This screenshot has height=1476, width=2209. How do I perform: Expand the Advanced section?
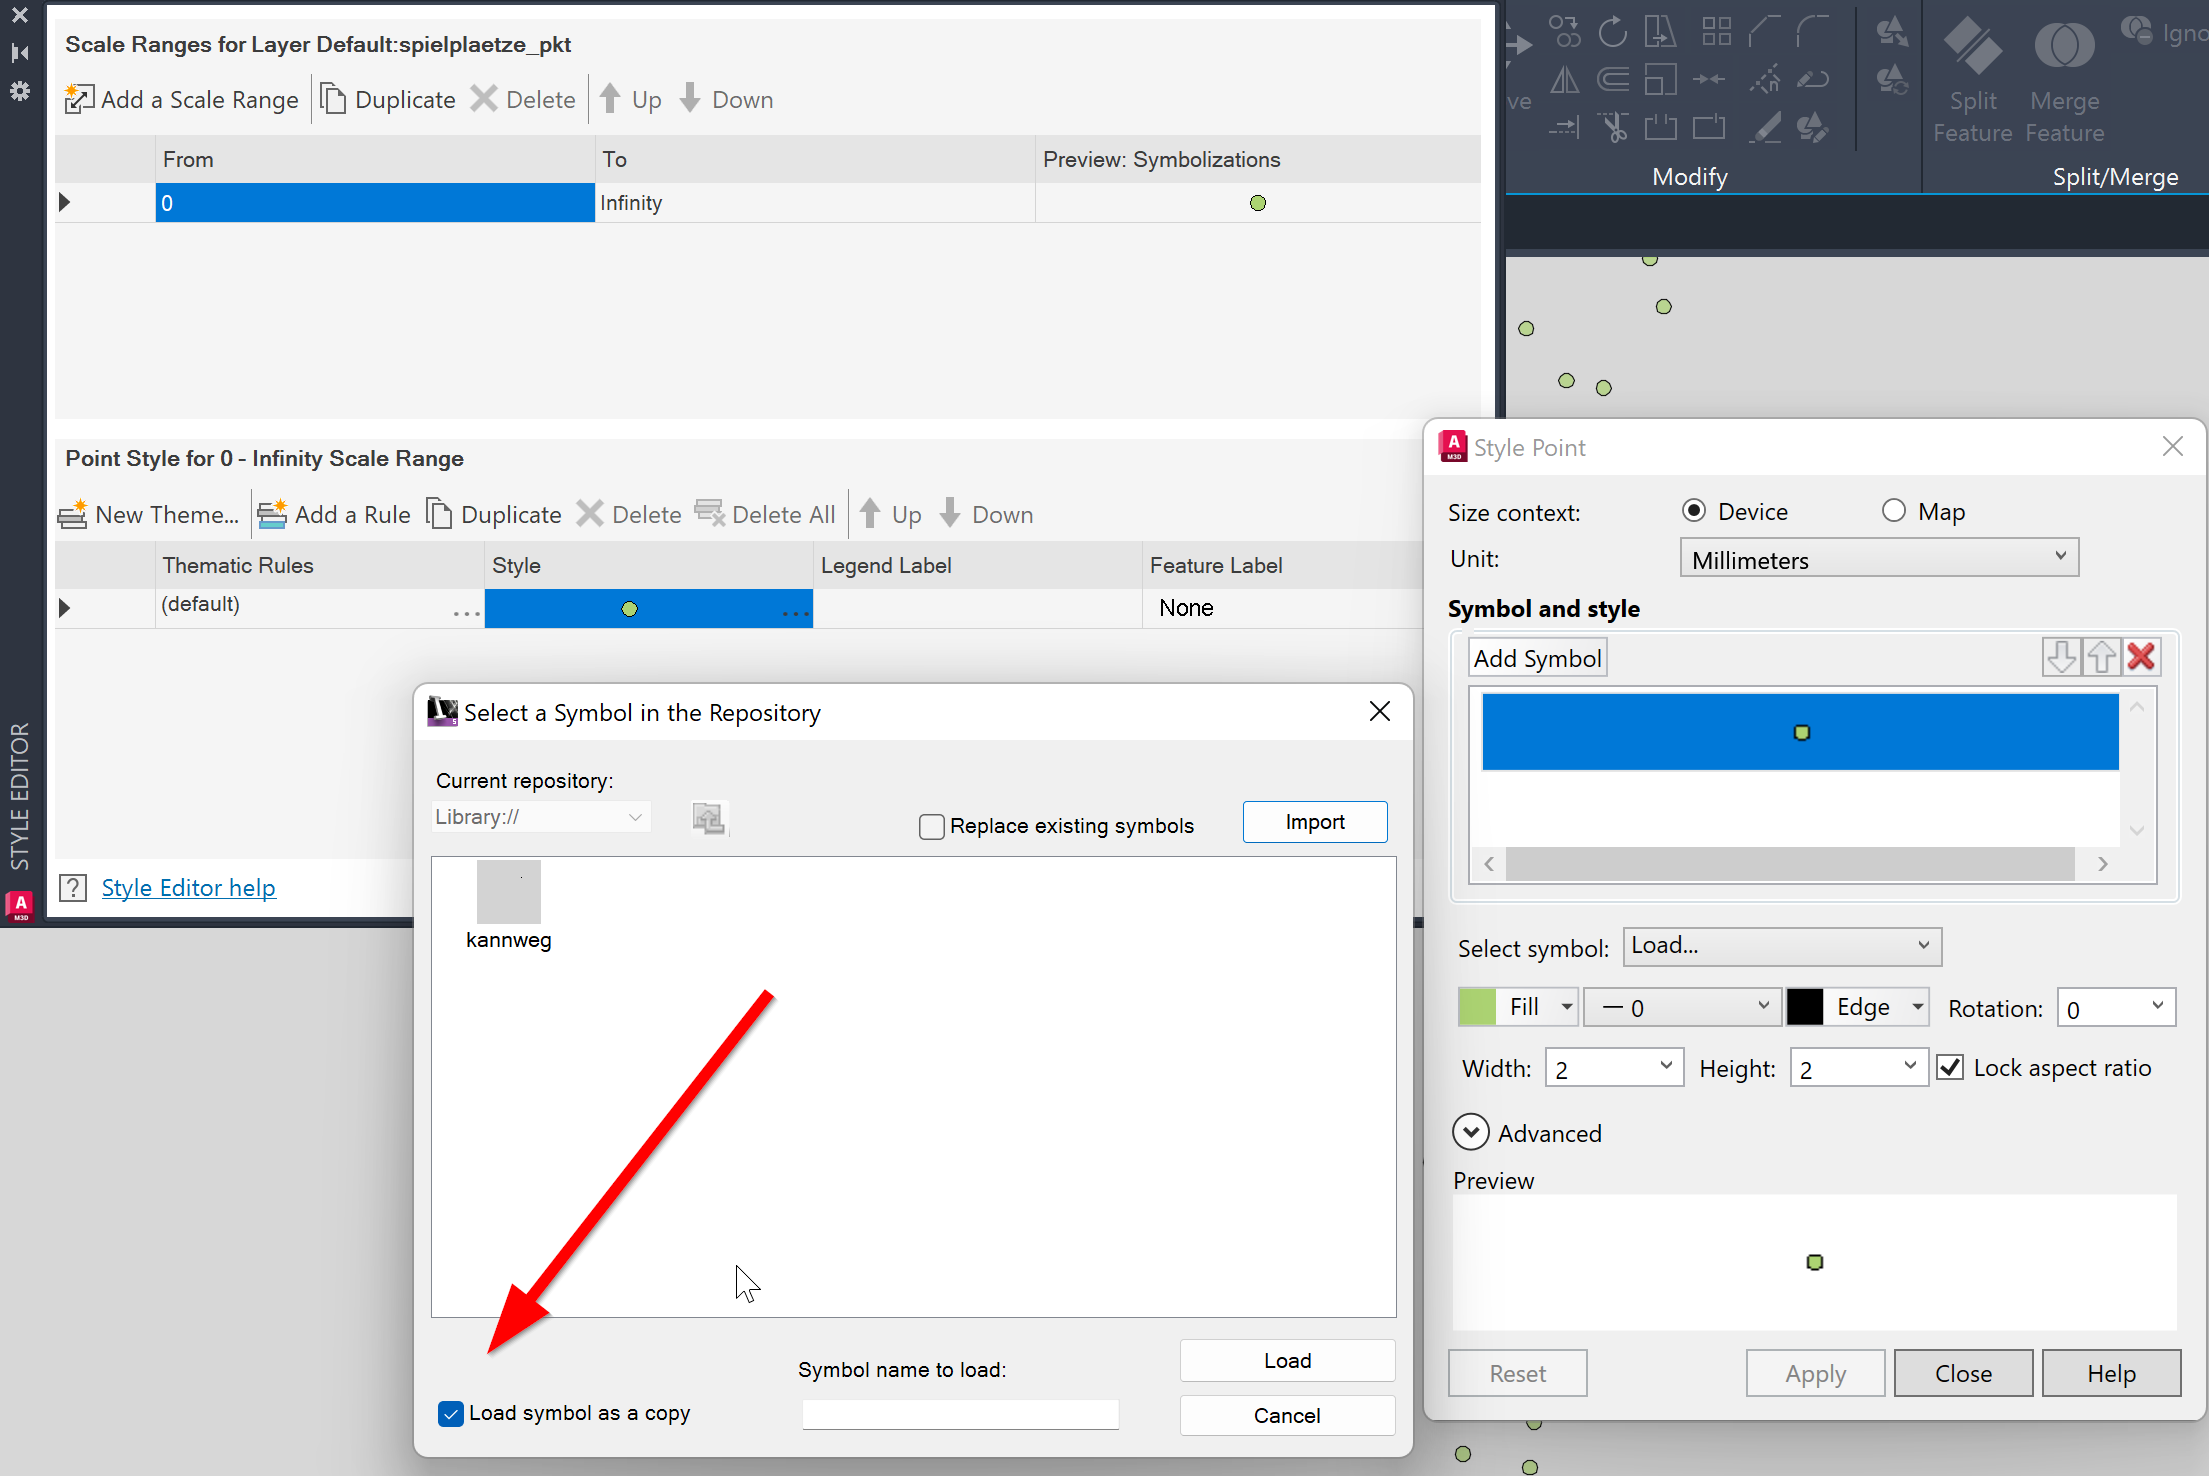1470,1133
